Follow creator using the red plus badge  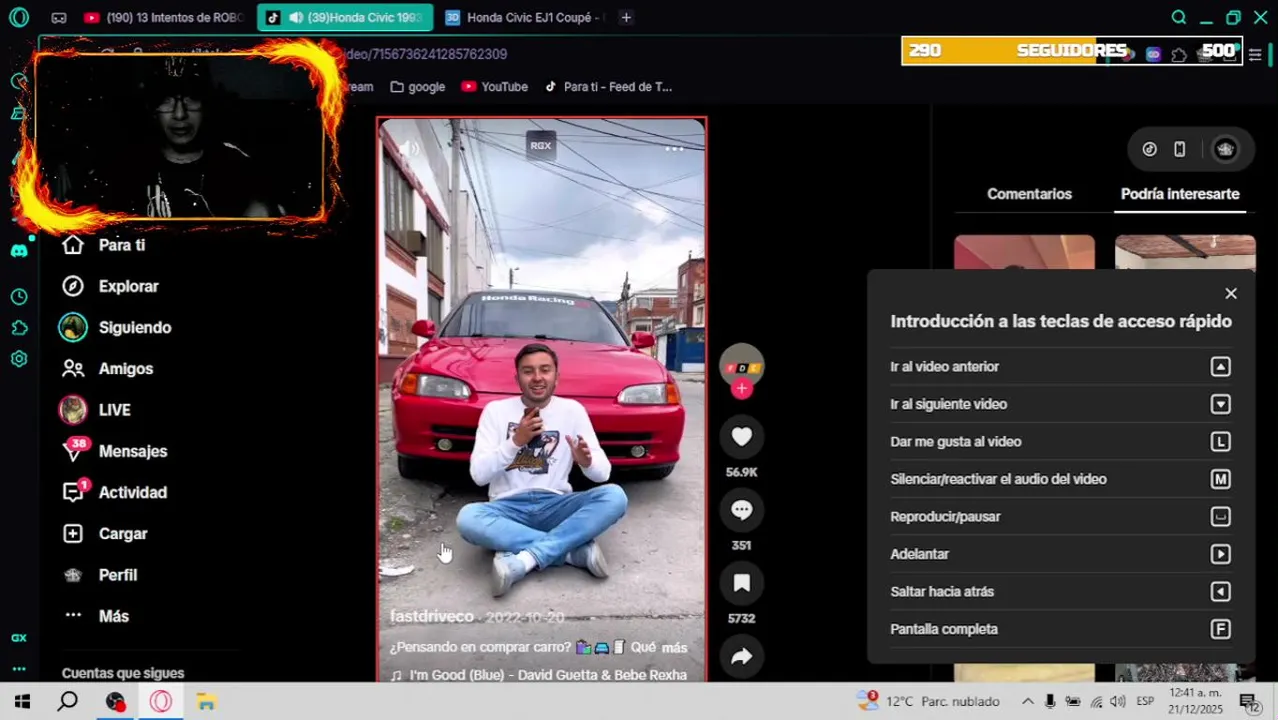pos(741,389)
